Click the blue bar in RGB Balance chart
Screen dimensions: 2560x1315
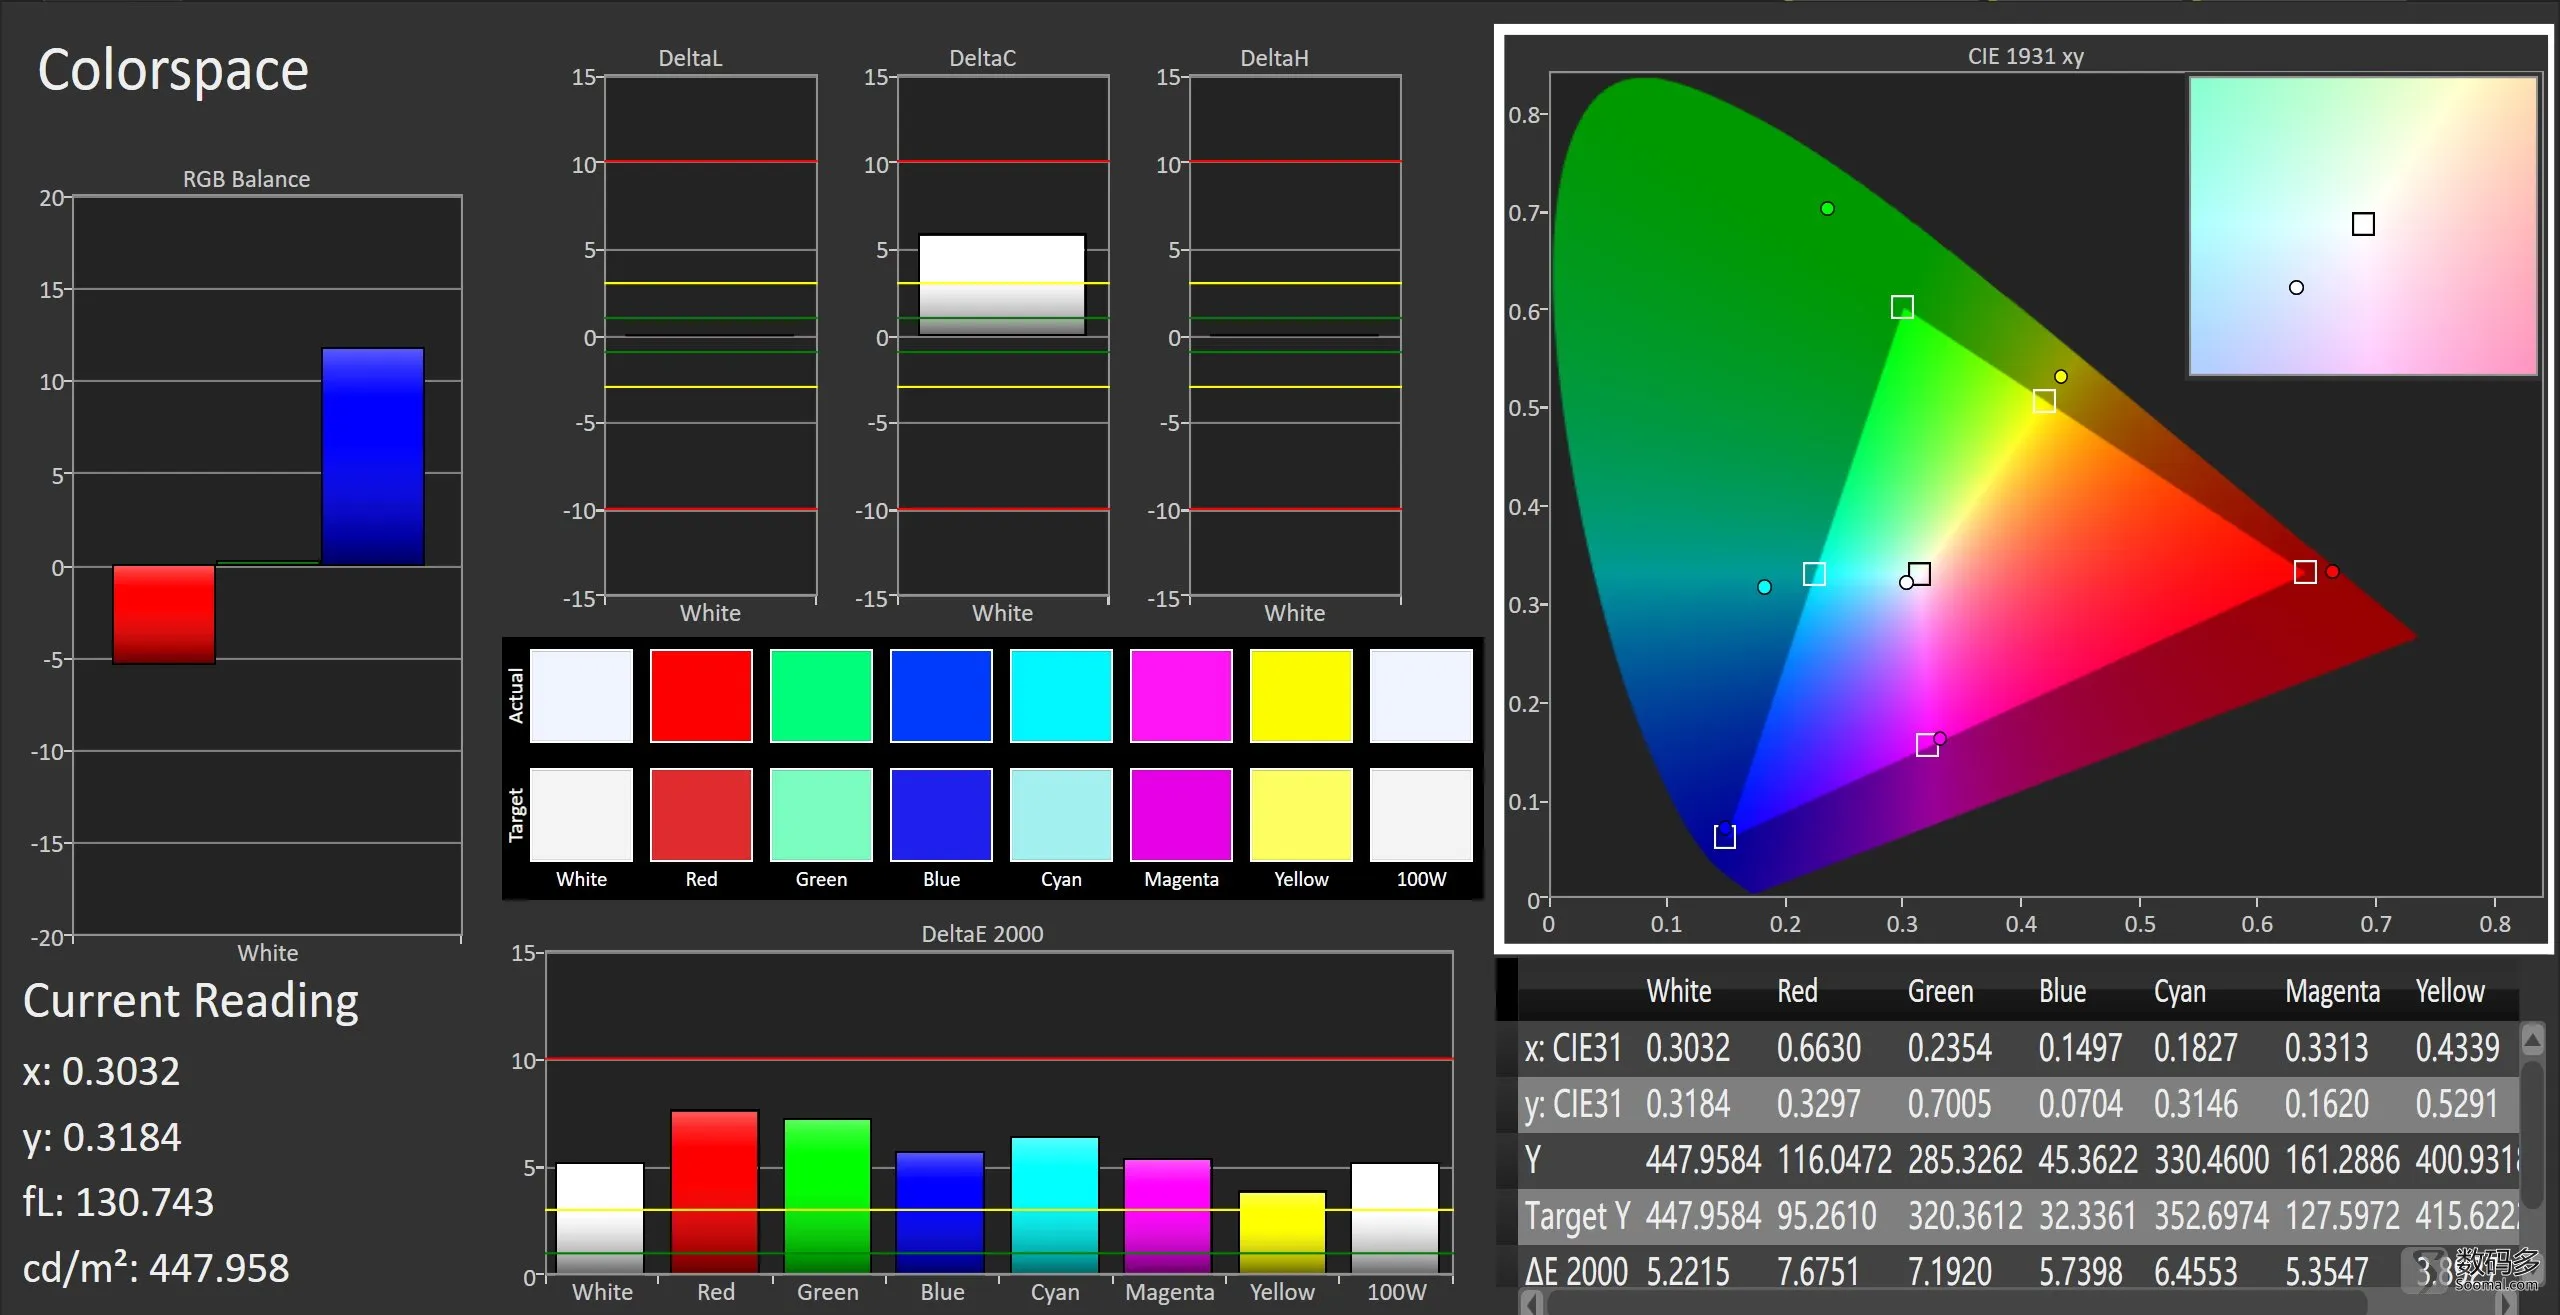tap(373, 457)
